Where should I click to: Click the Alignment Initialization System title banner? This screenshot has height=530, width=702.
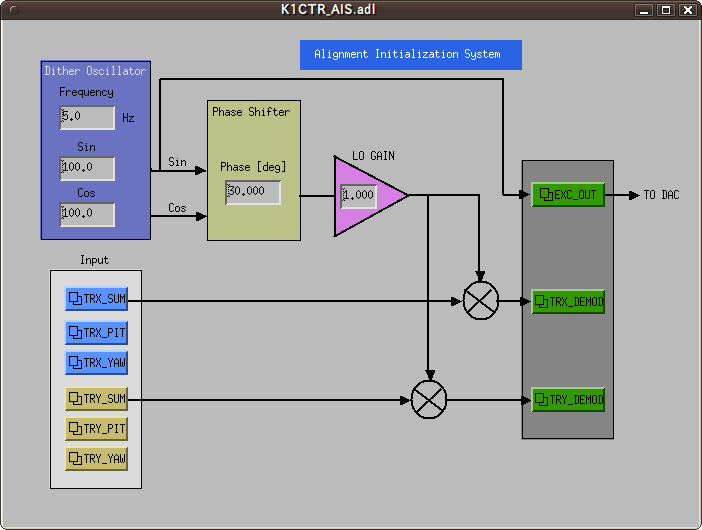tap(410, 54)
